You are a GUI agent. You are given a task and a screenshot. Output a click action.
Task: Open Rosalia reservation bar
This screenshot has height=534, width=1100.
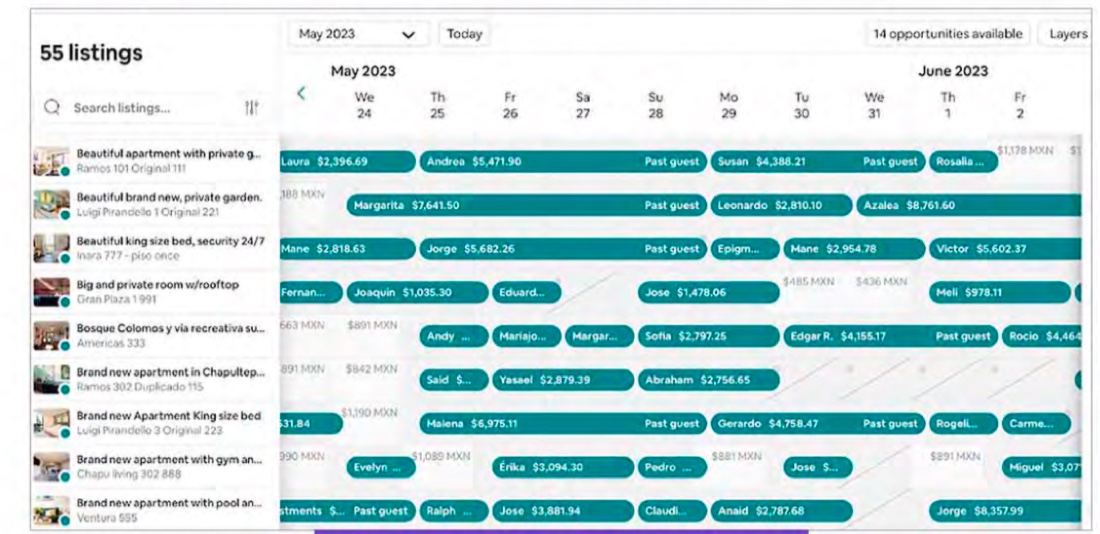963,161
